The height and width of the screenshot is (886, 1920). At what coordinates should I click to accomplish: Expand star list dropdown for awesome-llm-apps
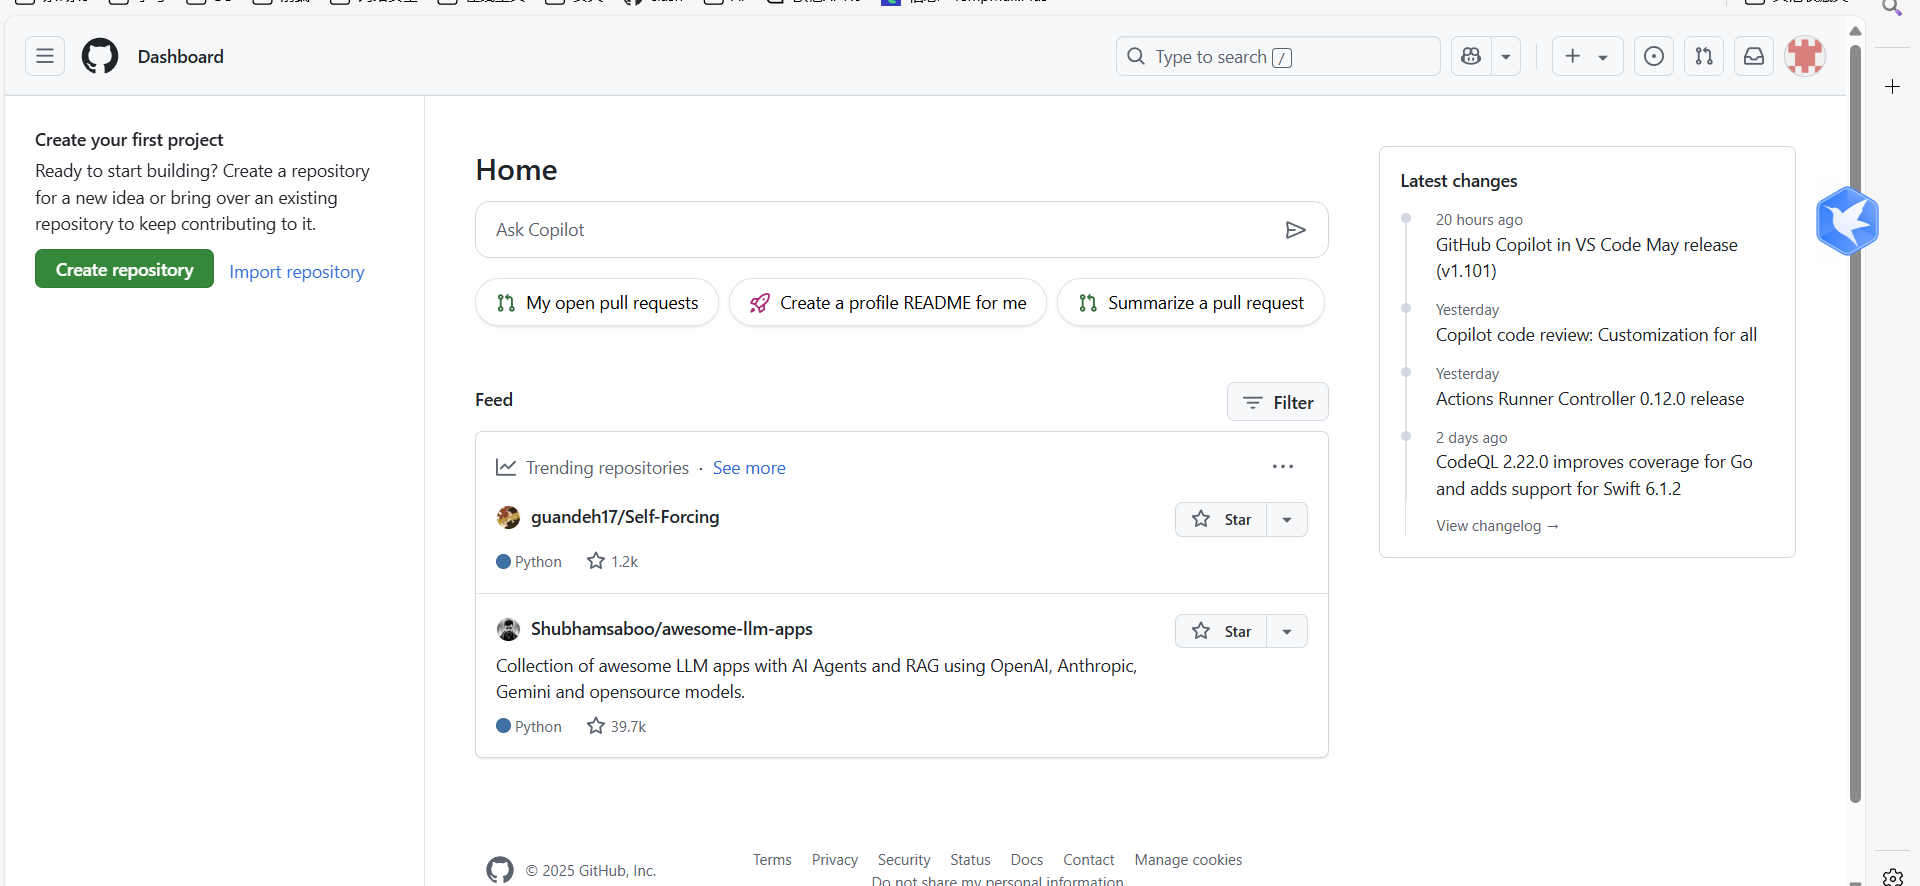1287,631
